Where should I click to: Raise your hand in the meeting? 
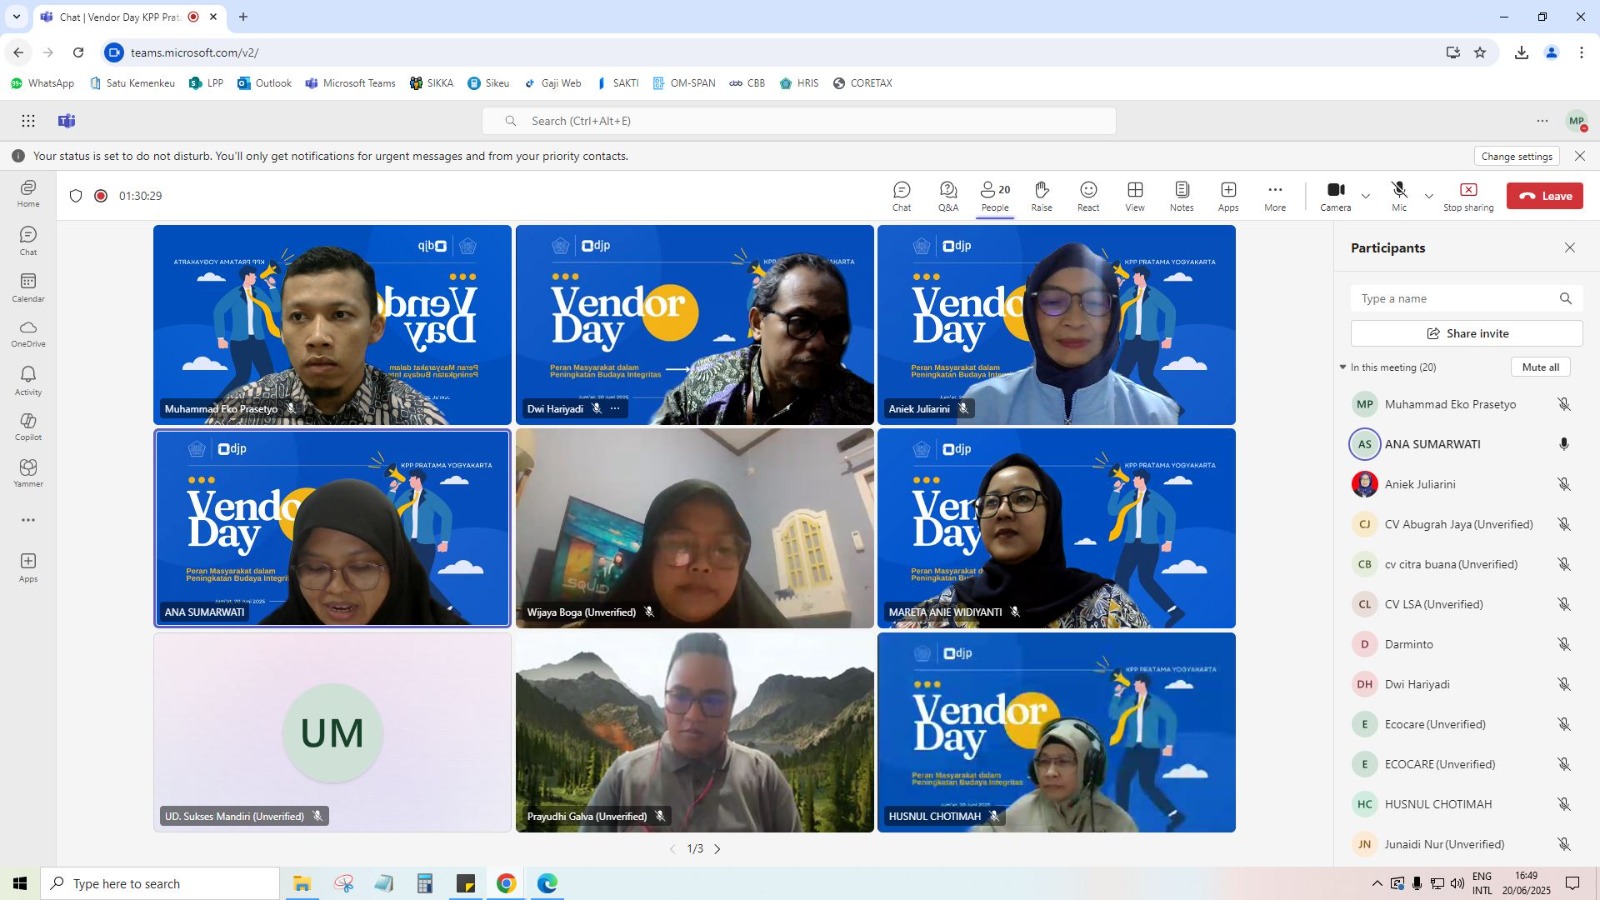(1041, 195)
